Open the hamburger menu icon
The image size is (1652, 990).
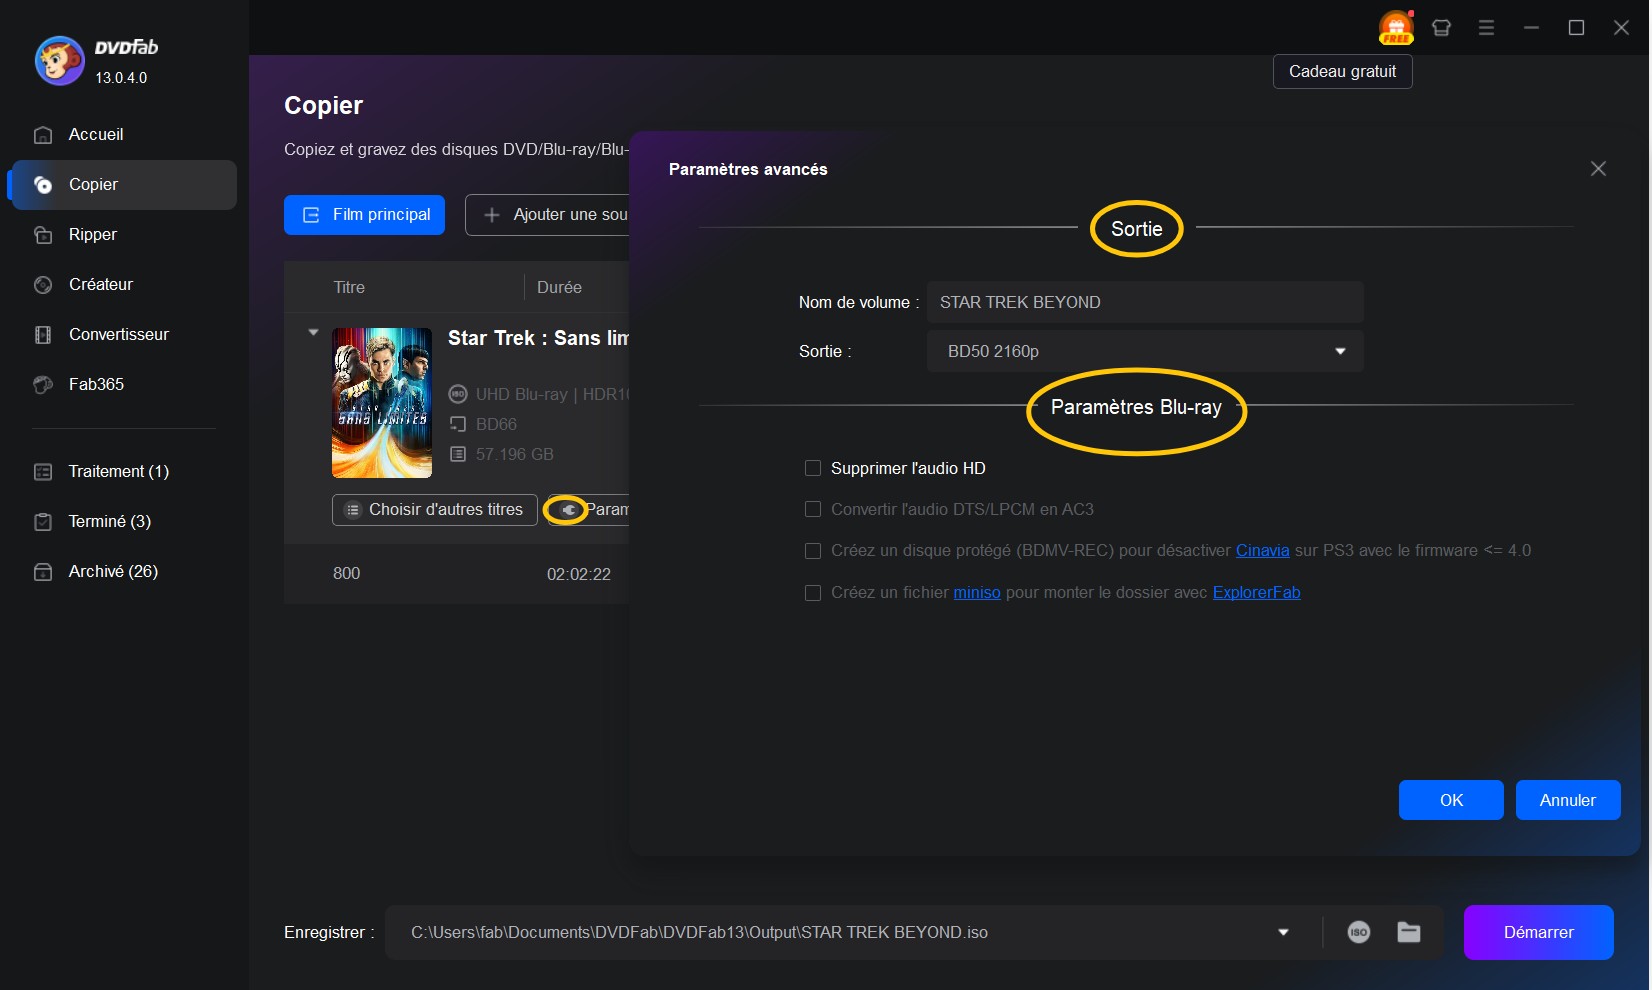pyautogui.click(x=1486, y=28)
